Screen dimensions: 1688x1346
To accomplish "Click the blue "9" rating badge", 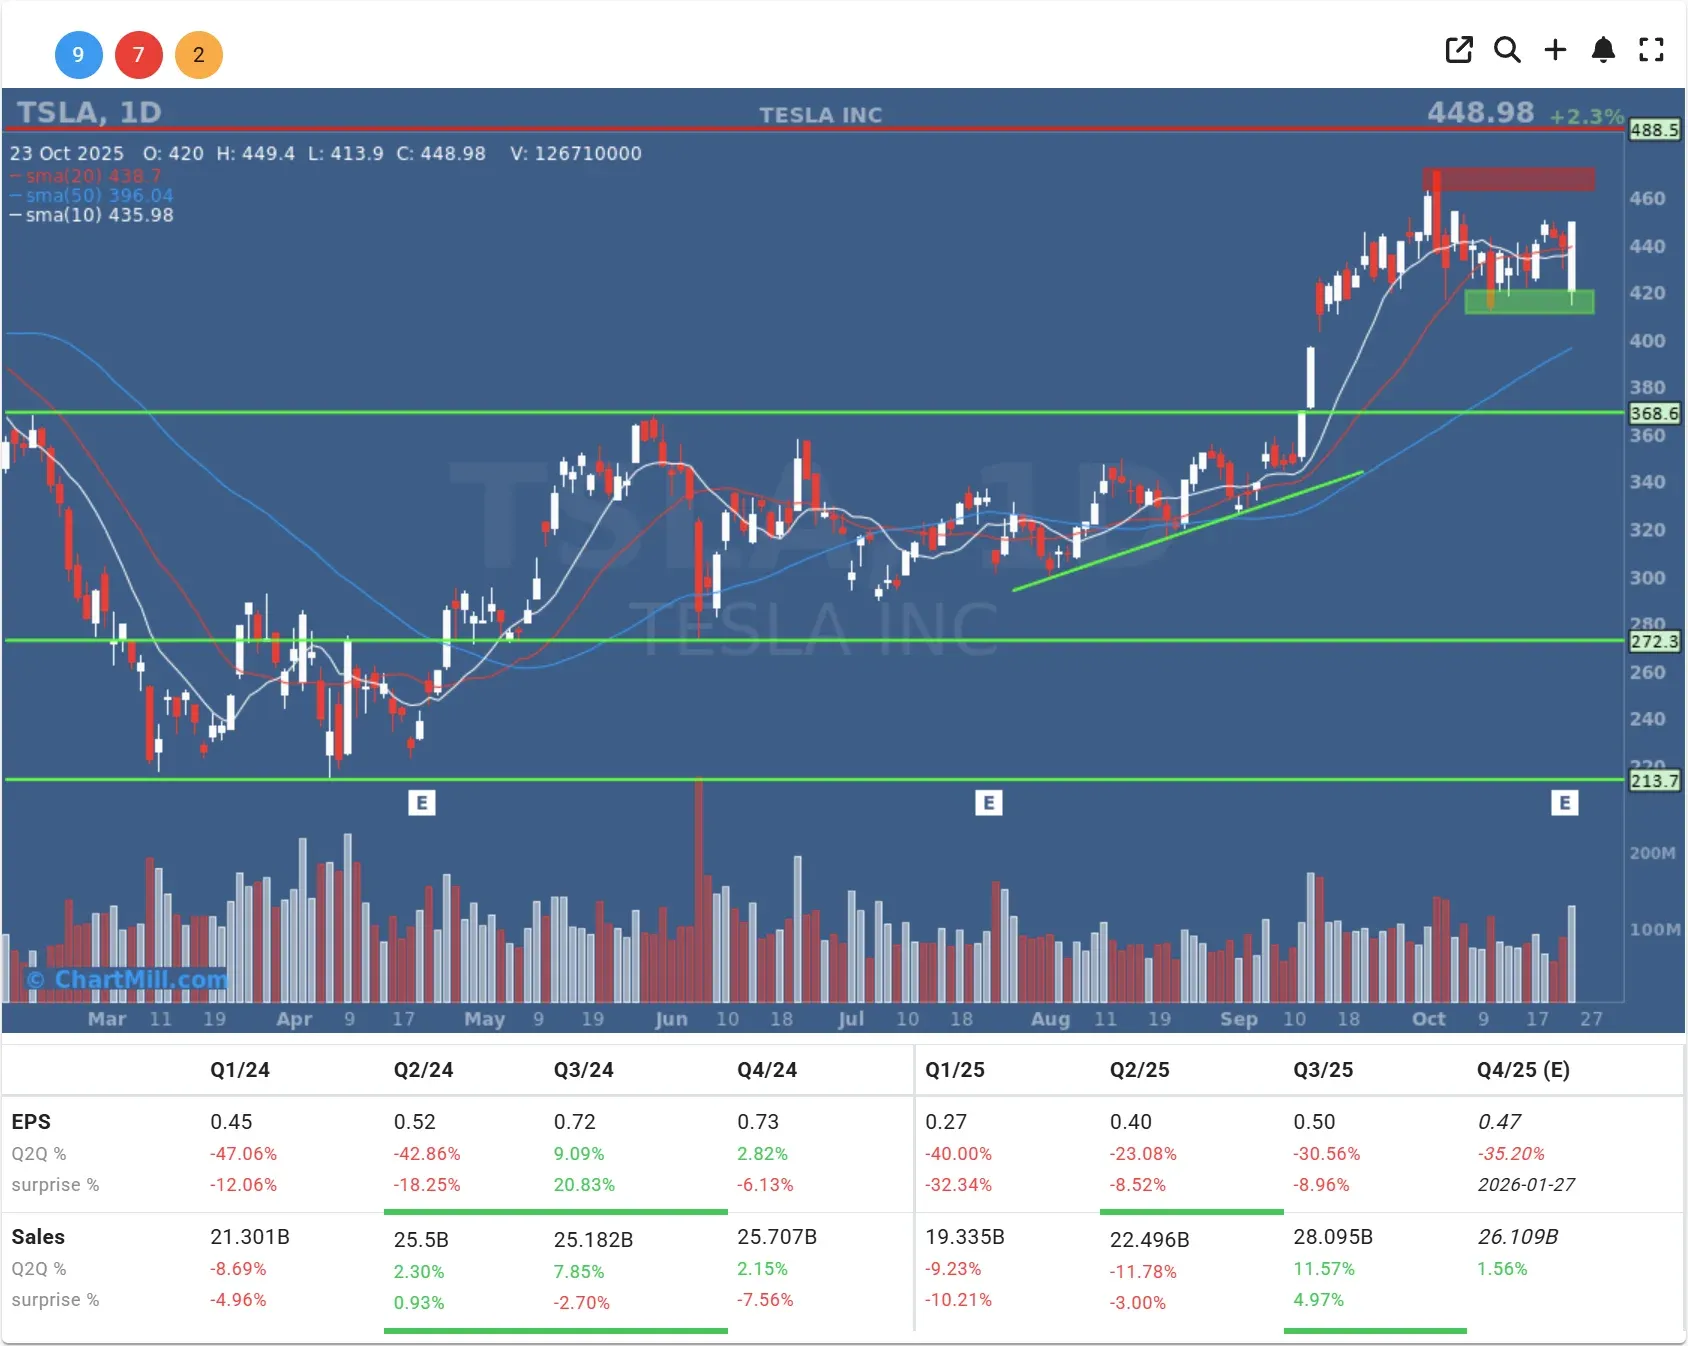I will click(79, 55).
